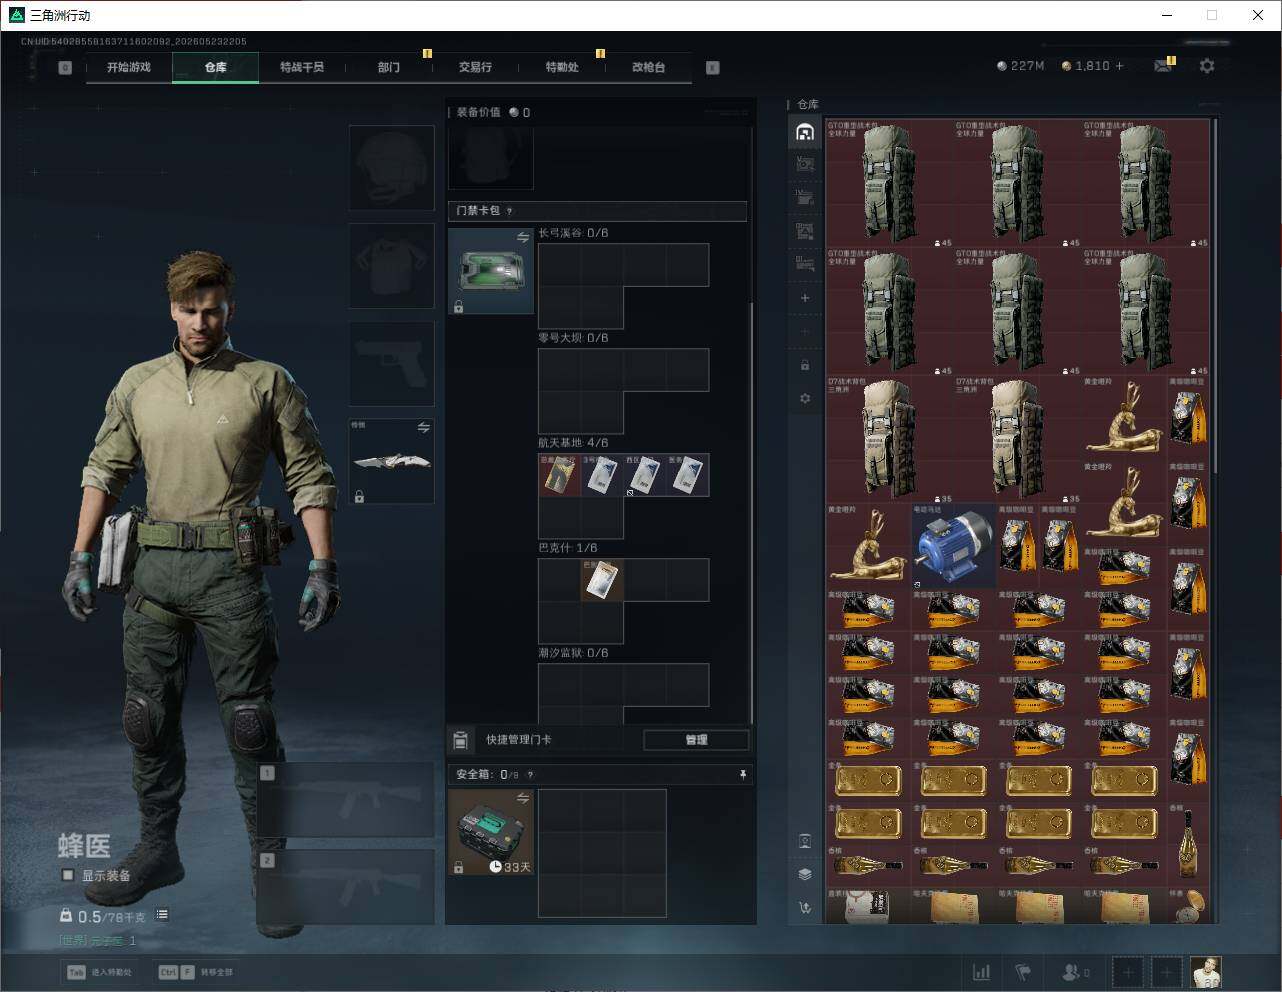Open help for 门禁卡包

tap(509, 211)
